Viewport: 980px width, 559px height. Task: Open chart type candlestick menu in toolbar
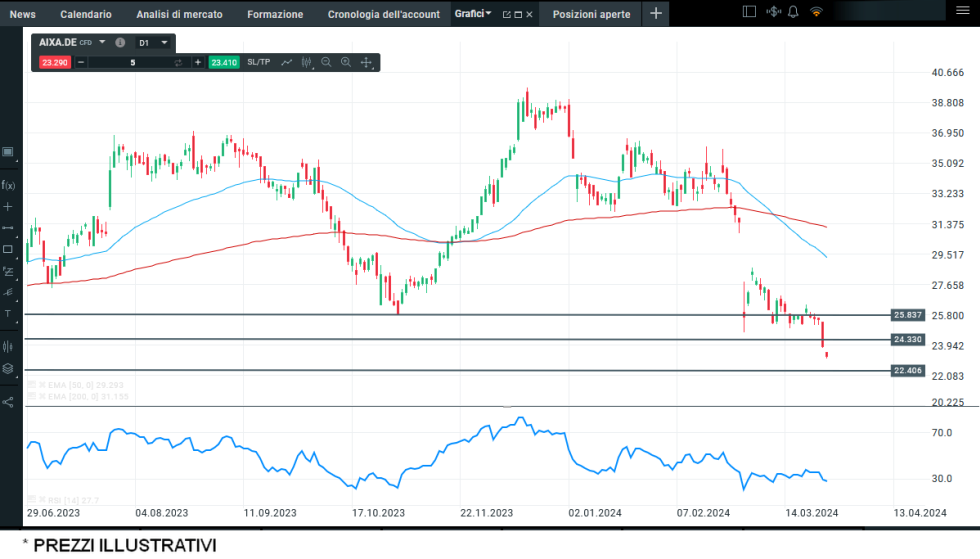307,63
